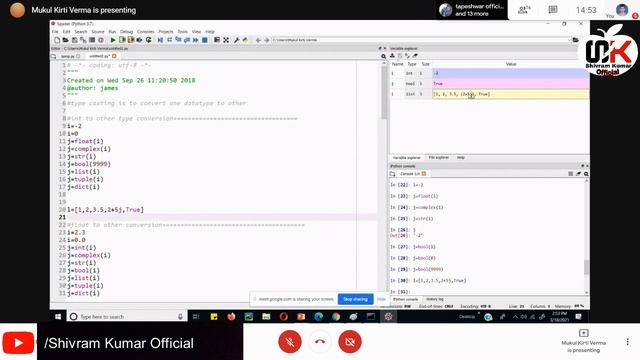This screenshot has width=640, height=360.
Task: Open the Meet chat icon
Action: pyautogui.click(x=553, y=10)
